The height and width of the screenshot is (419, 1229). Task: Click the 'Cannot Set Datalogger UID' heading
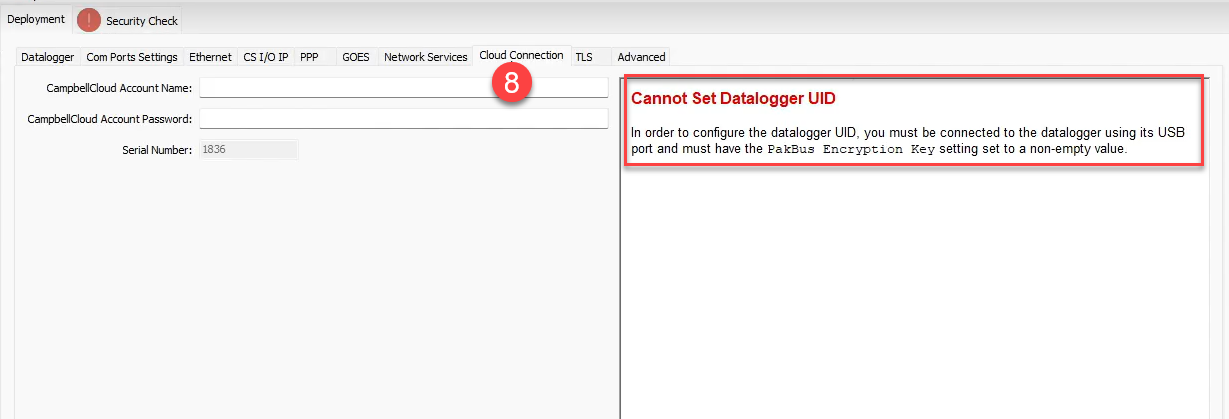732,99
